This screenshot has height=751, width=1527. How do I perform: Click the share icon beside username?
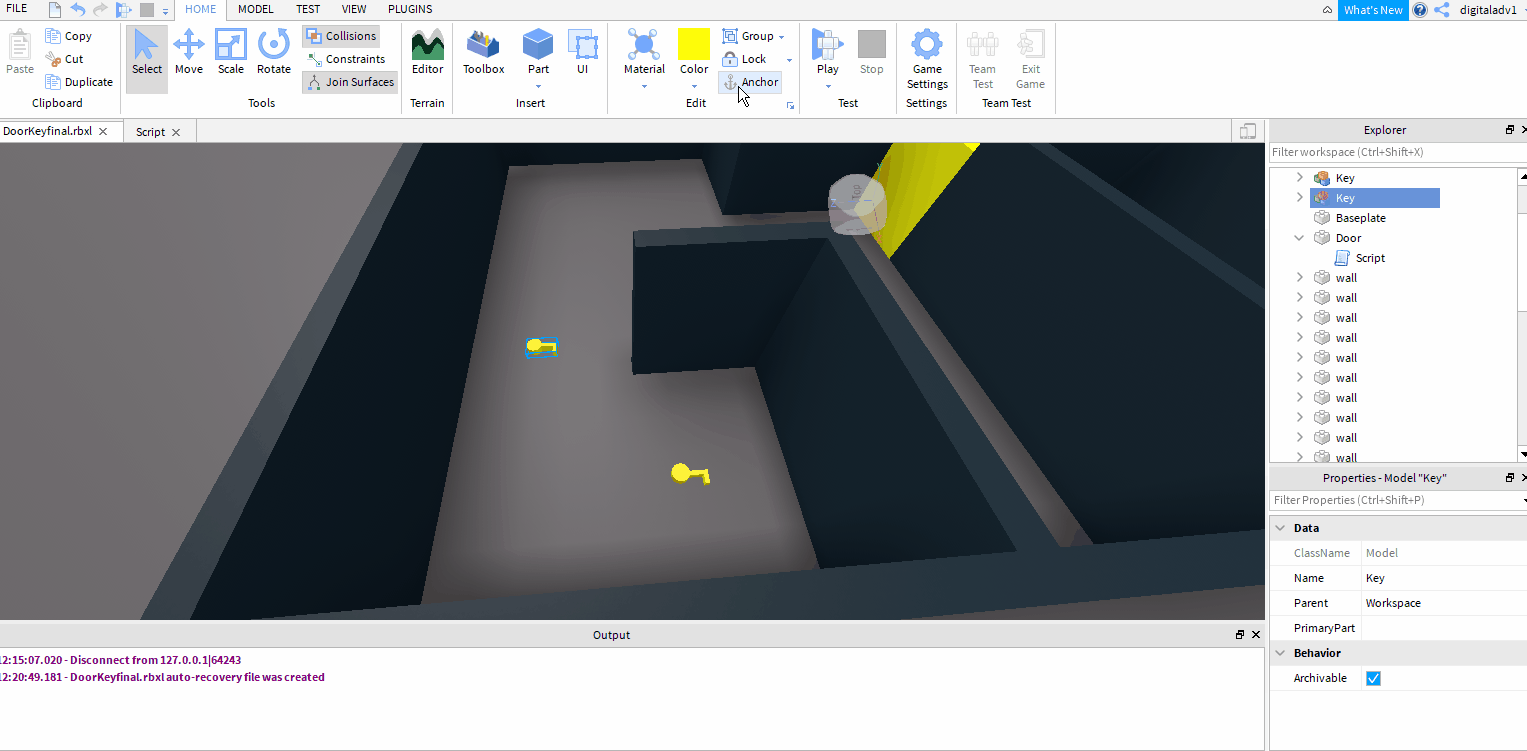tap(1442, 10)
